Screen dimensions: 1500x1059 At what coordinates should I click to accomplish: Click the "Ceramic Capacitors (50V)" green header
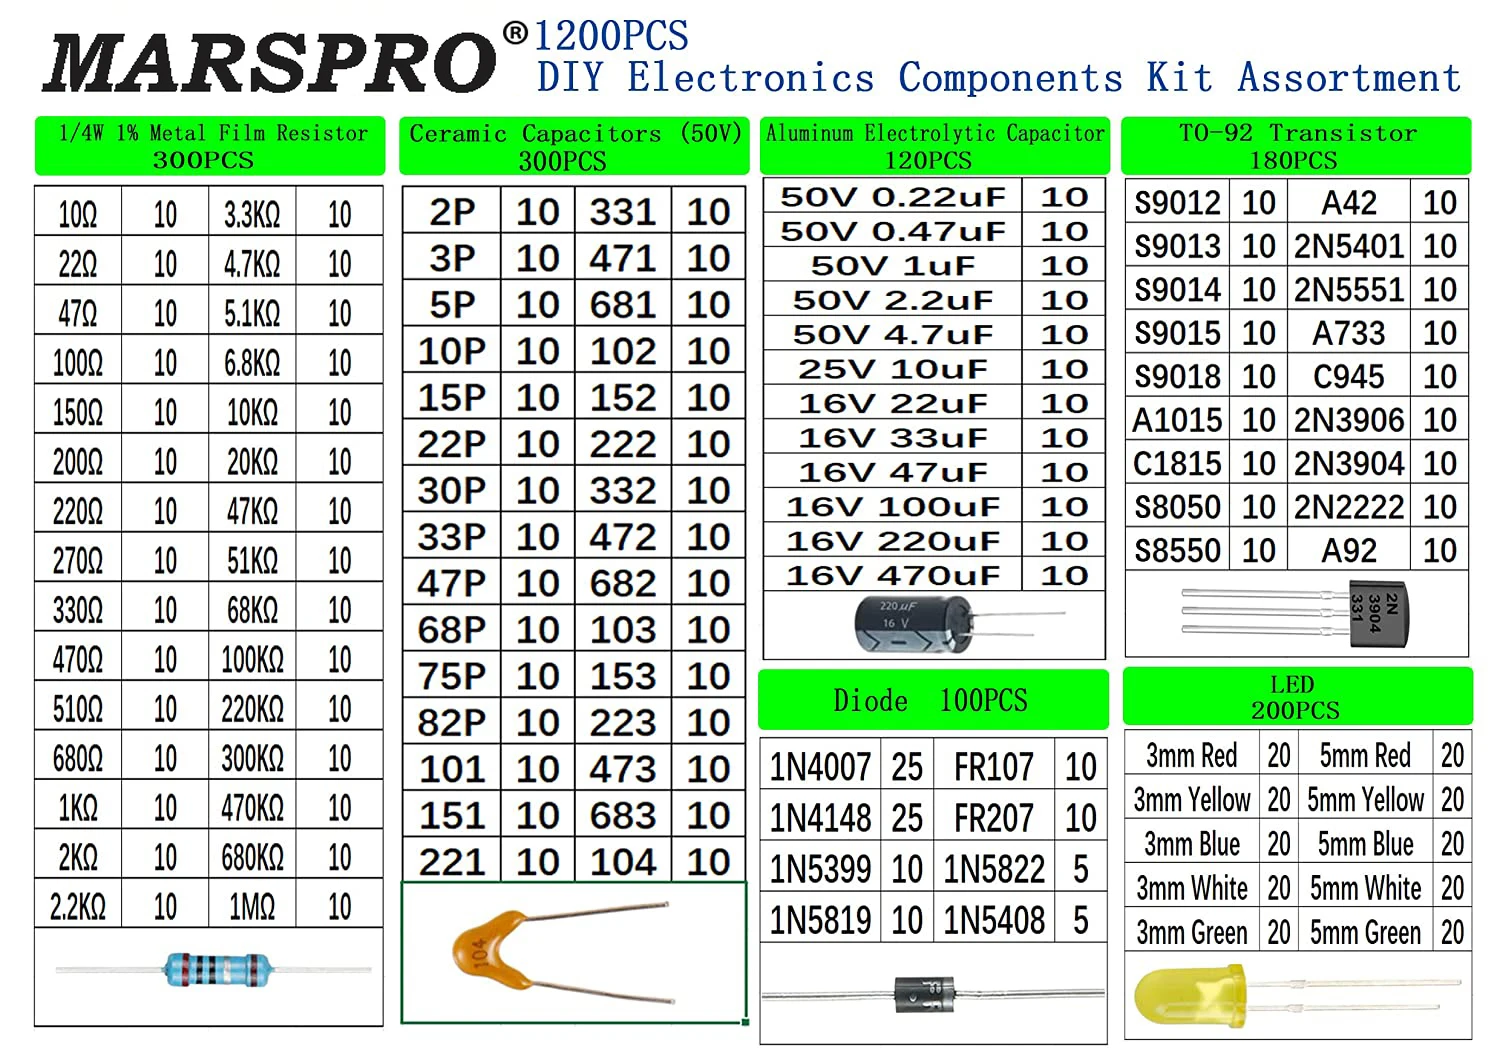(574, 147)
